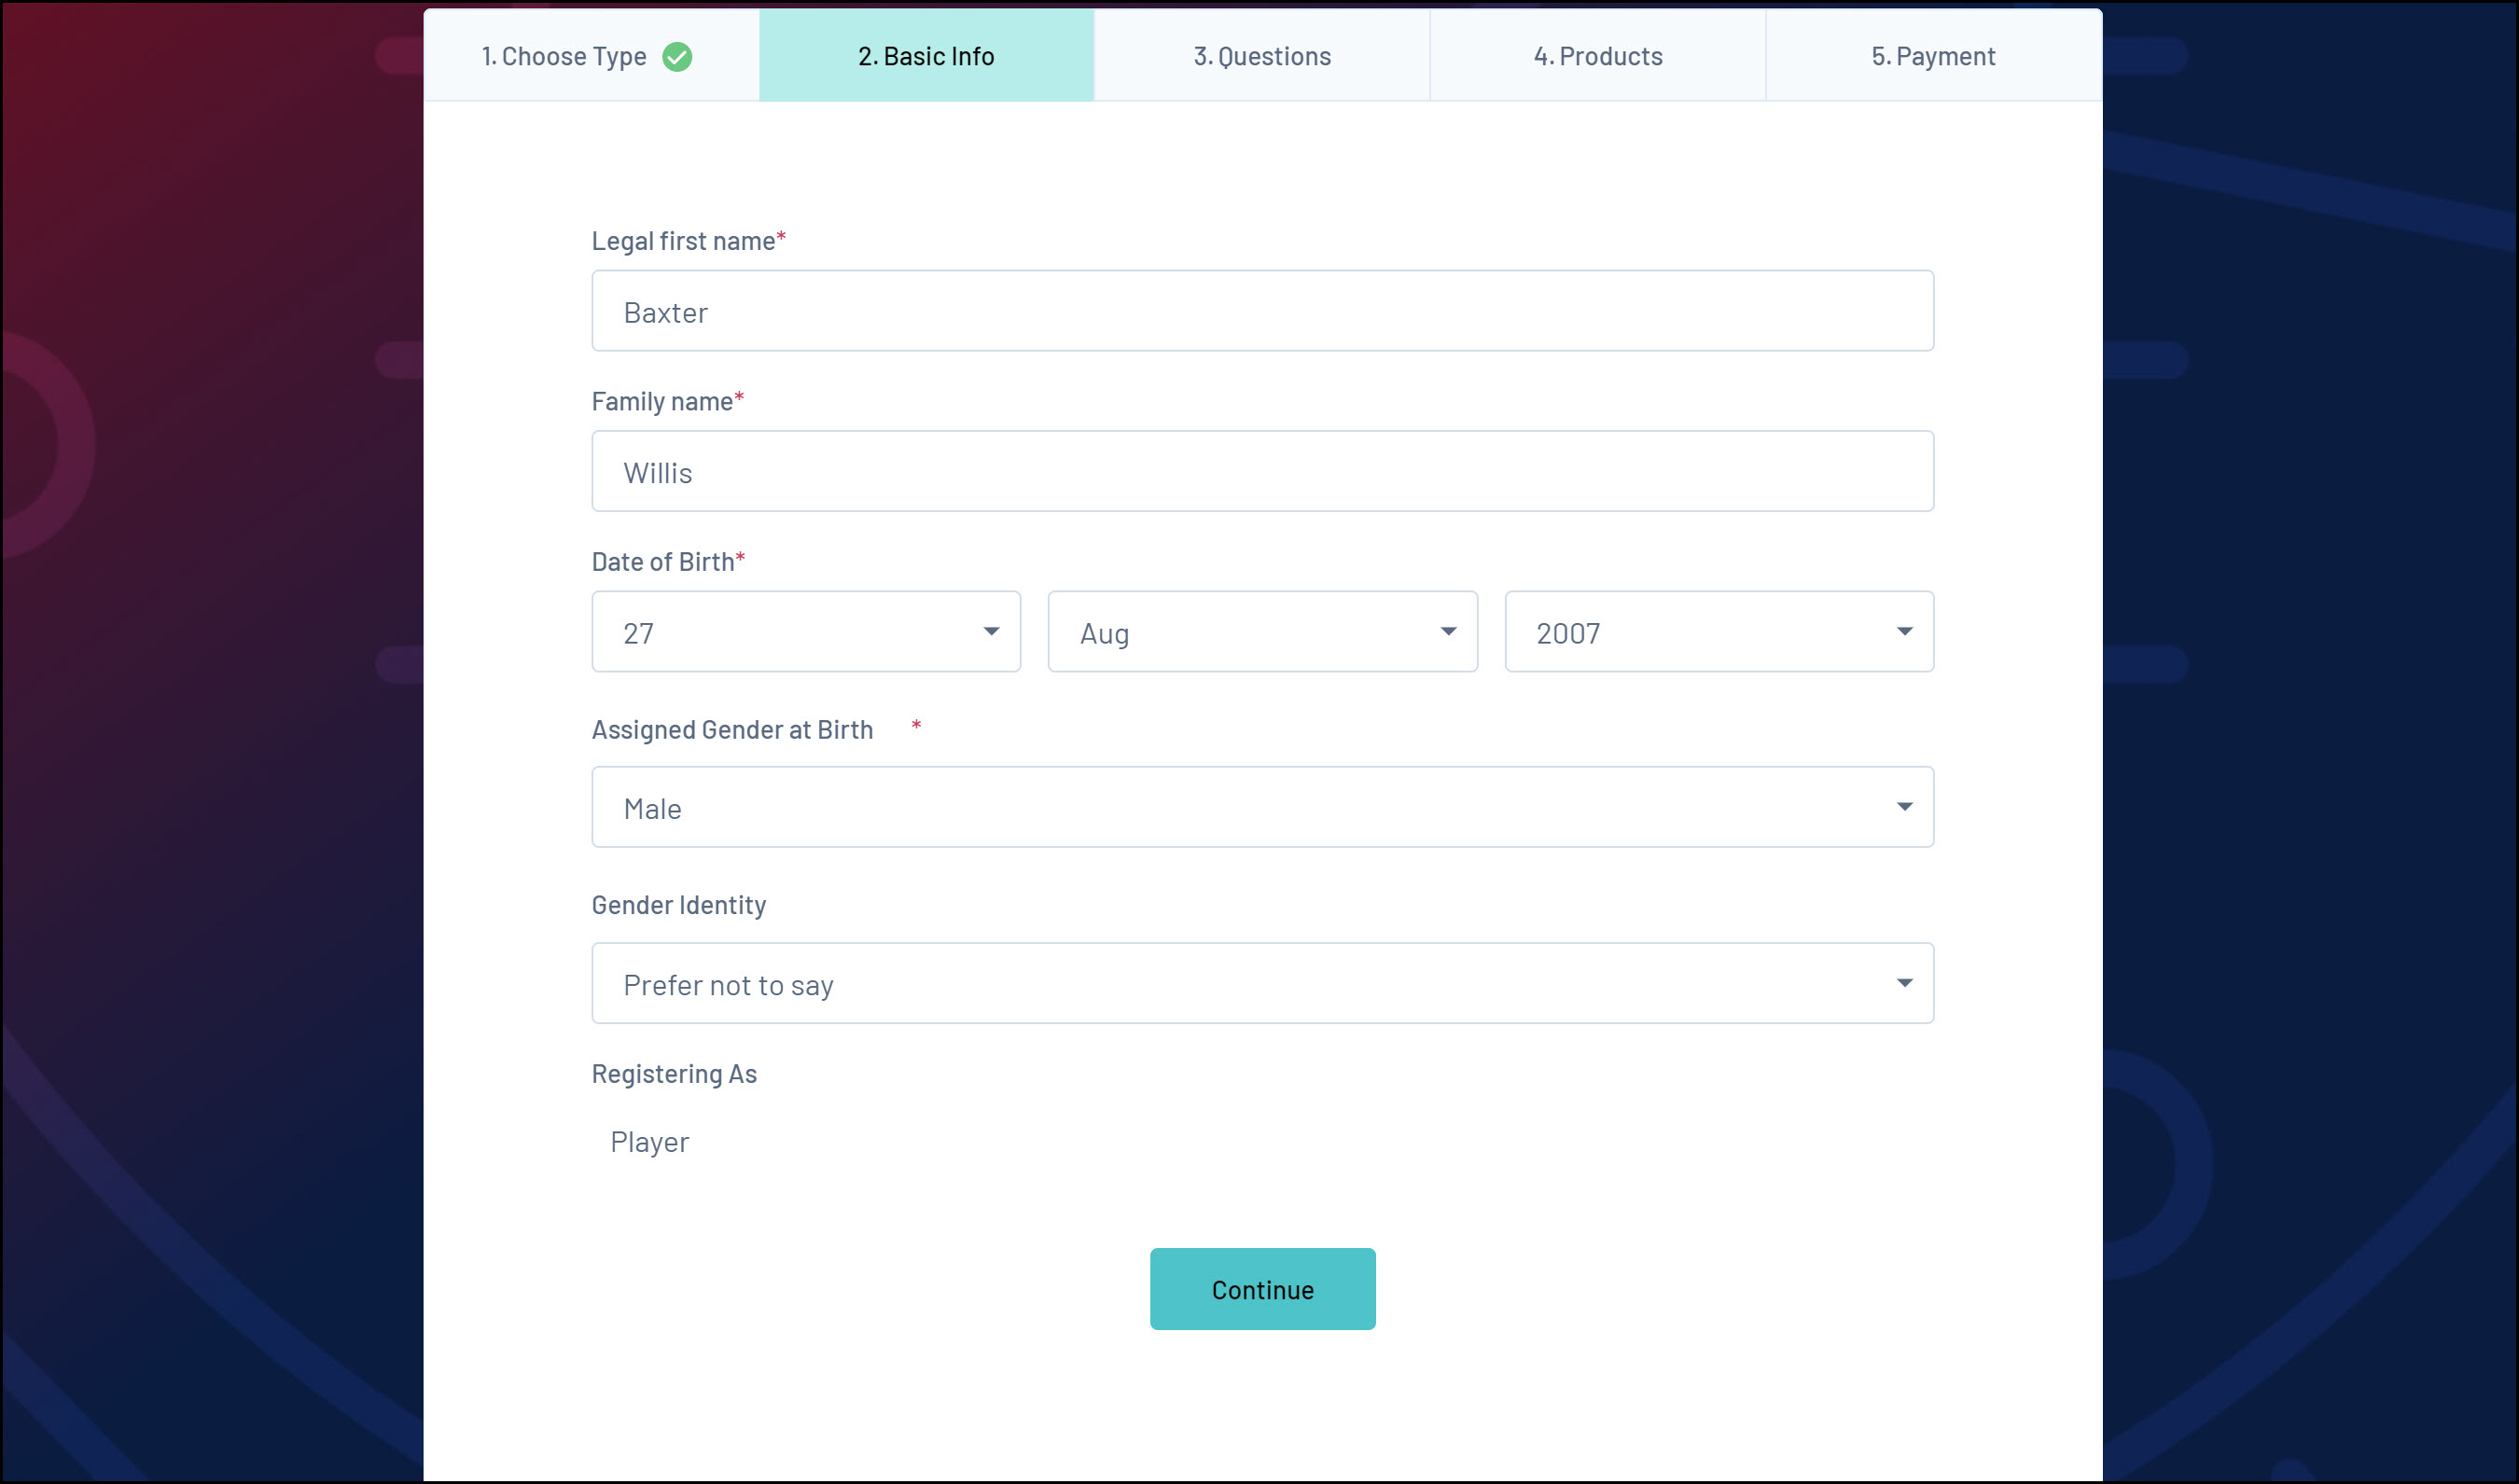The image size is (2519, 1484).
Task: Open the Products step tab
Action: (x=1597, y=57)
